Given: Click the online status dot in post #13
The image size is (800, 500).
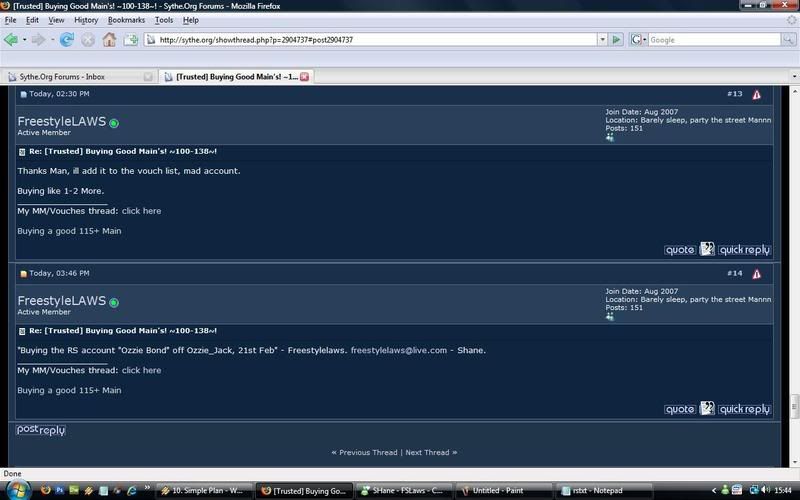Looking at the screenshot, I should click(114, 123).
